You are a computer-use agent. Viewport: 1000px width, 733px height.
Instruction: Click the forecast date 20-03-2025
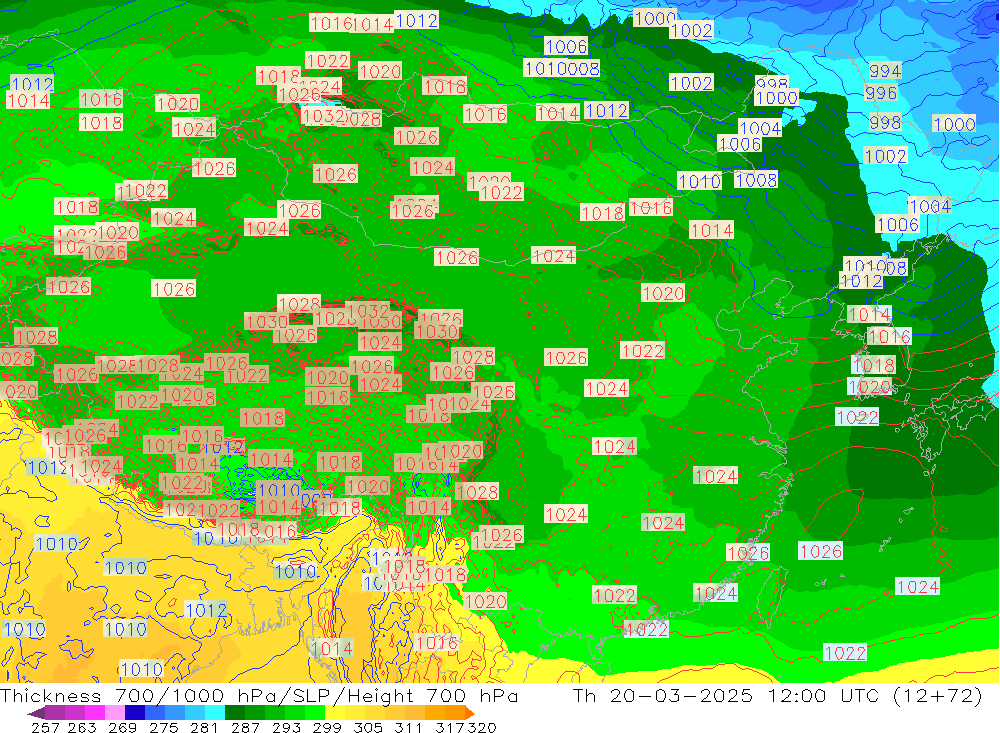[x=681, y=695]
